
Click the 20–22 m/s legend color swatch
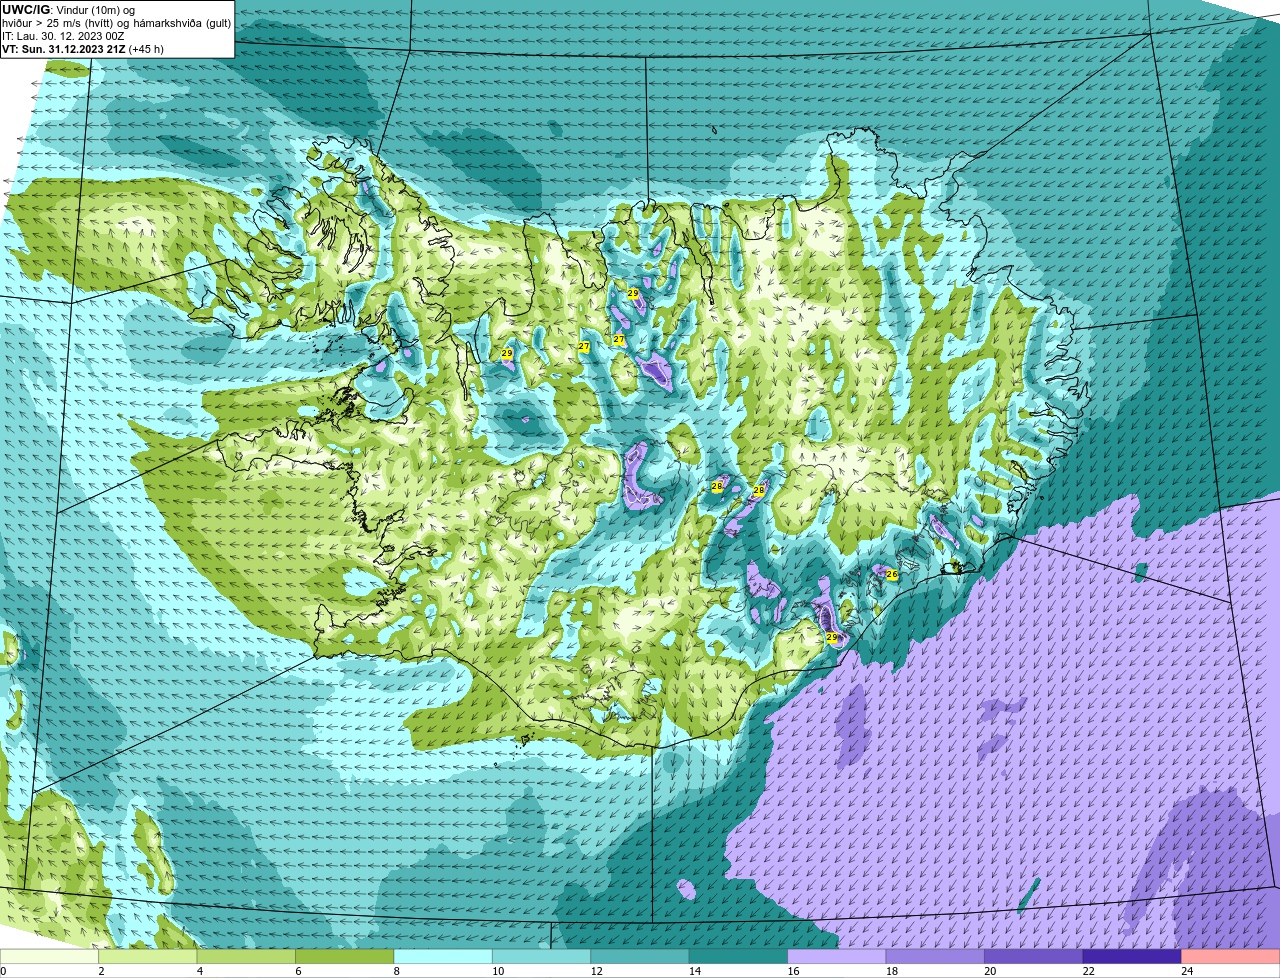[1034, 956]
